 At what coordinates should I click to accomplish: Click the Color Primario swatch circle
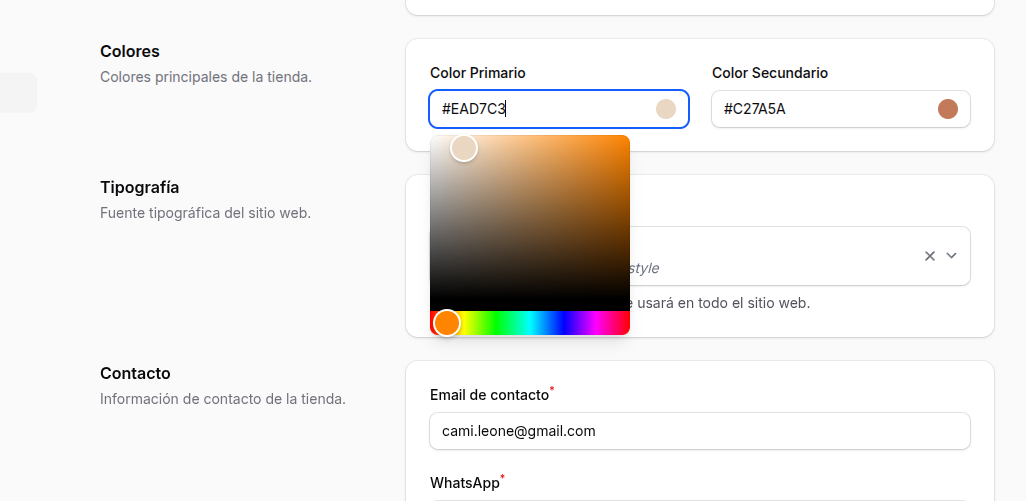[665, 109]
